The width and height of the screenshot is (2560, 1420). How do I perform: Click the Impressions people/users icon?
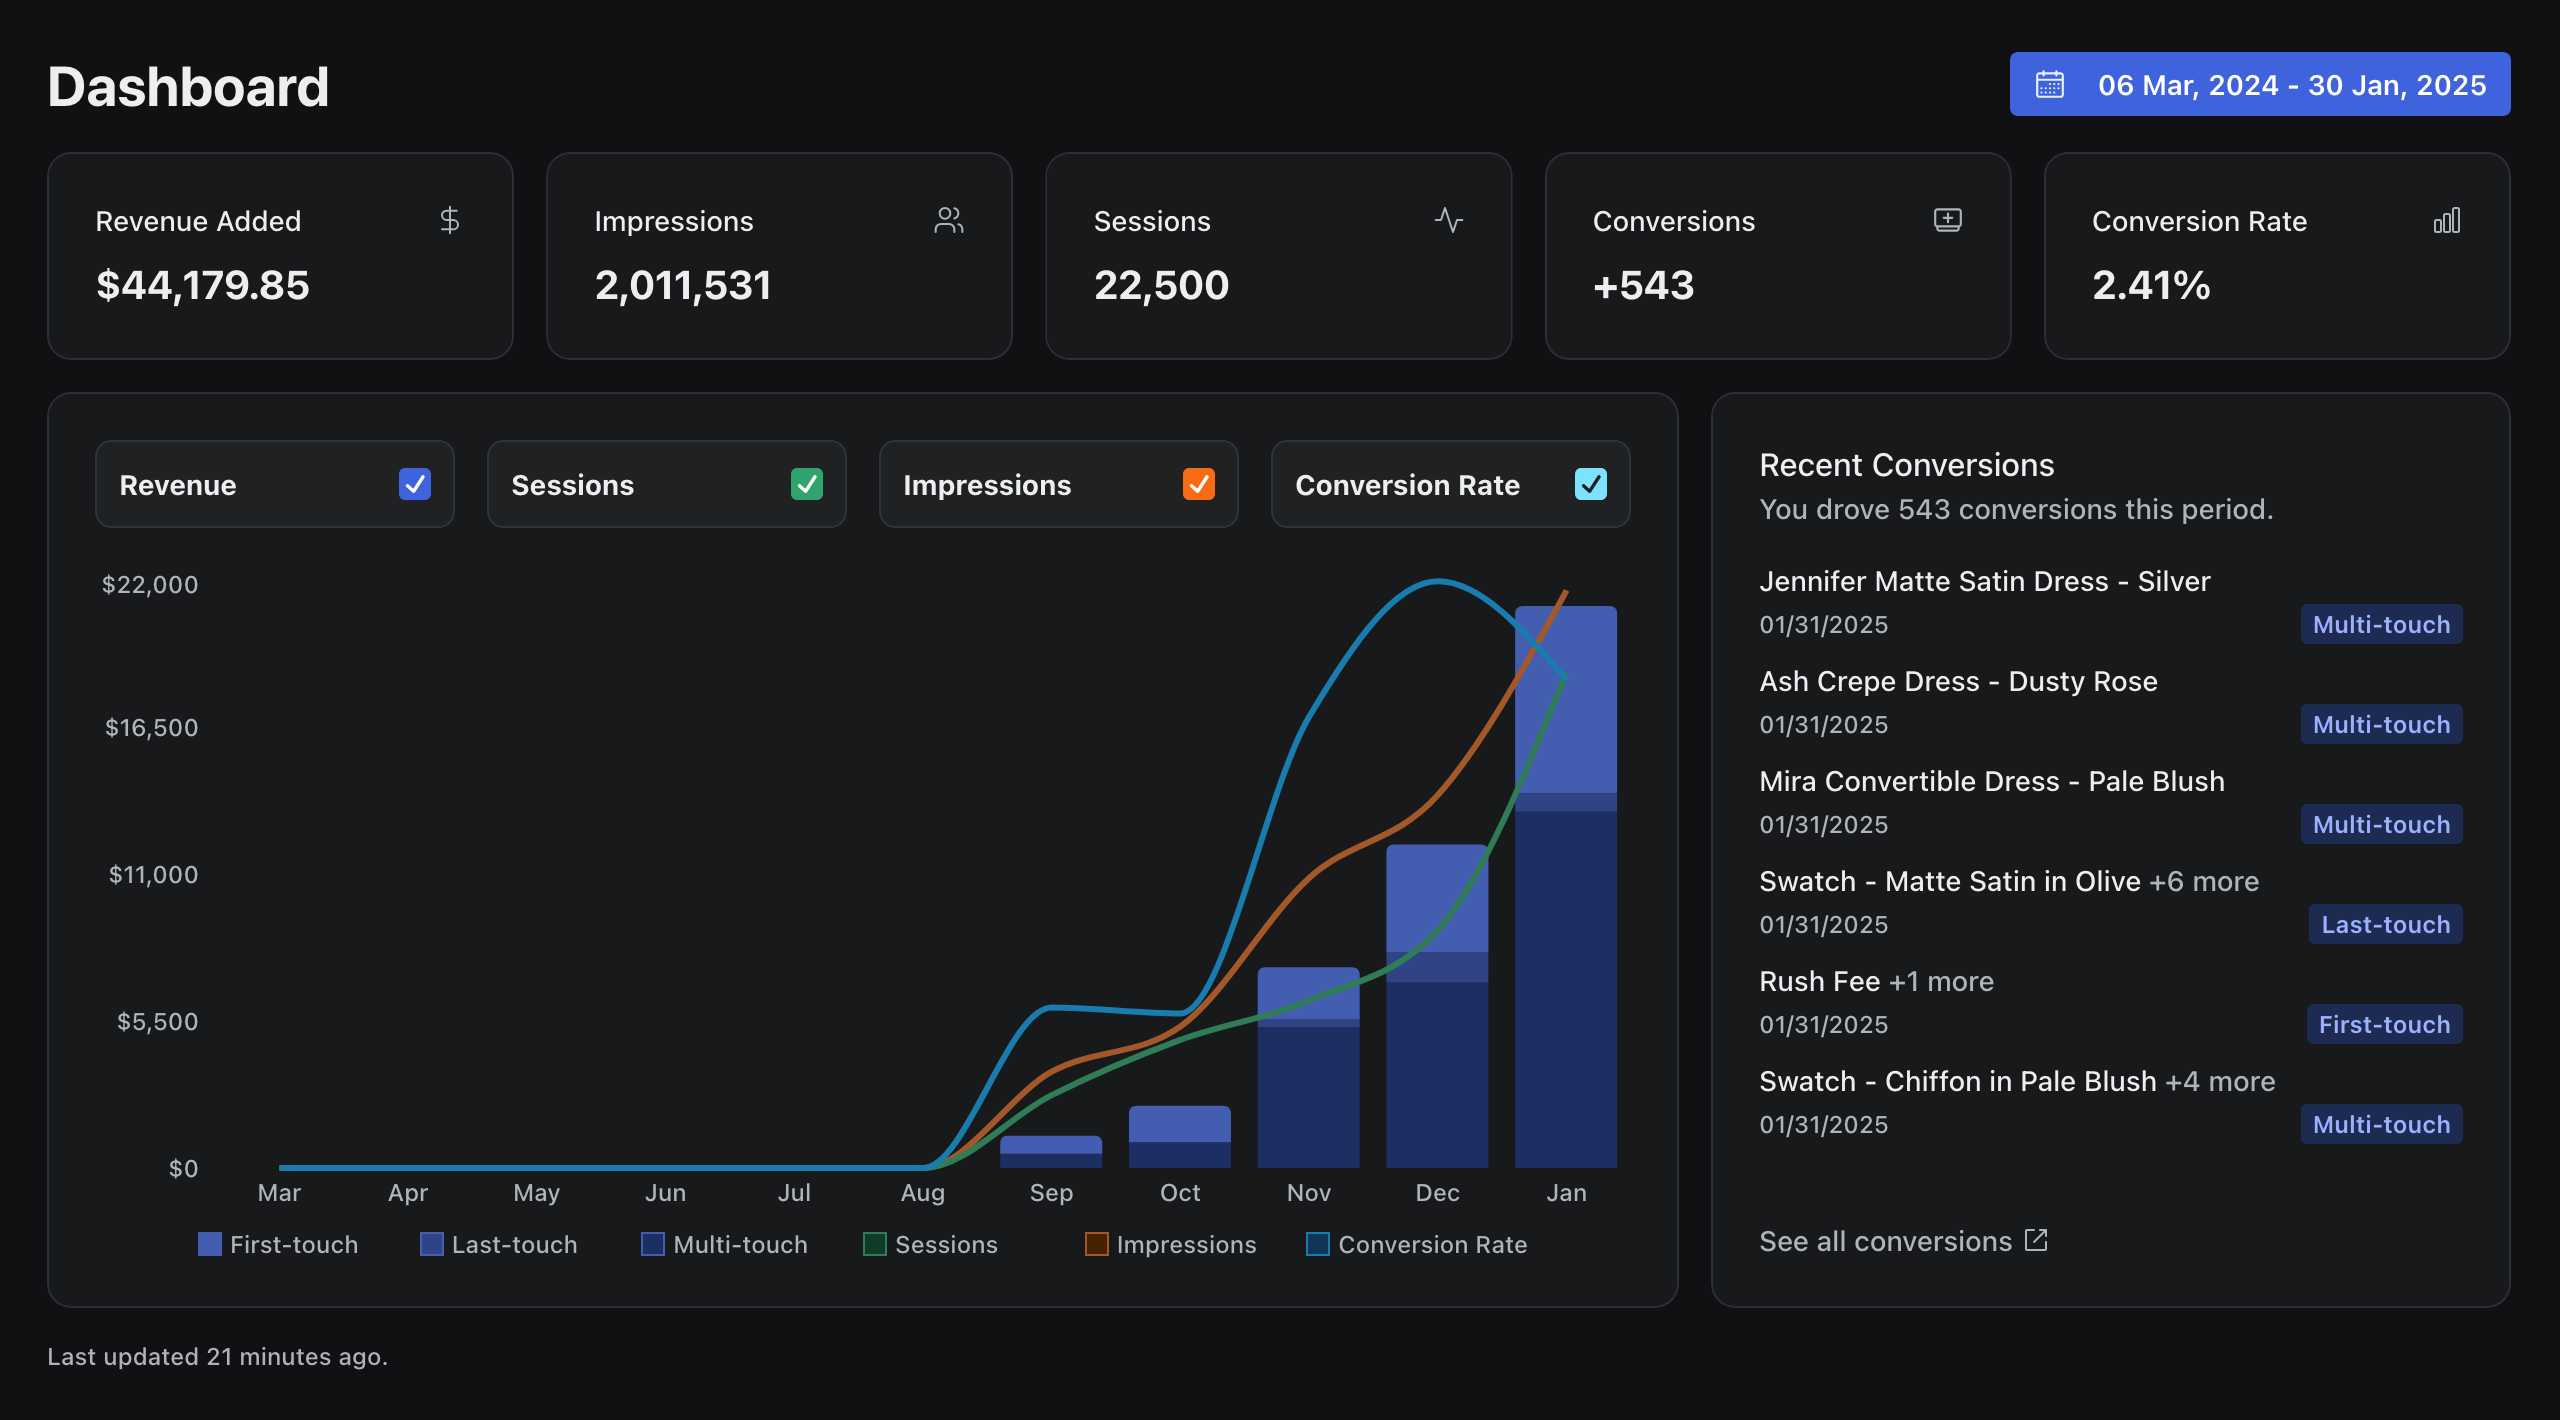coord(948,217)
